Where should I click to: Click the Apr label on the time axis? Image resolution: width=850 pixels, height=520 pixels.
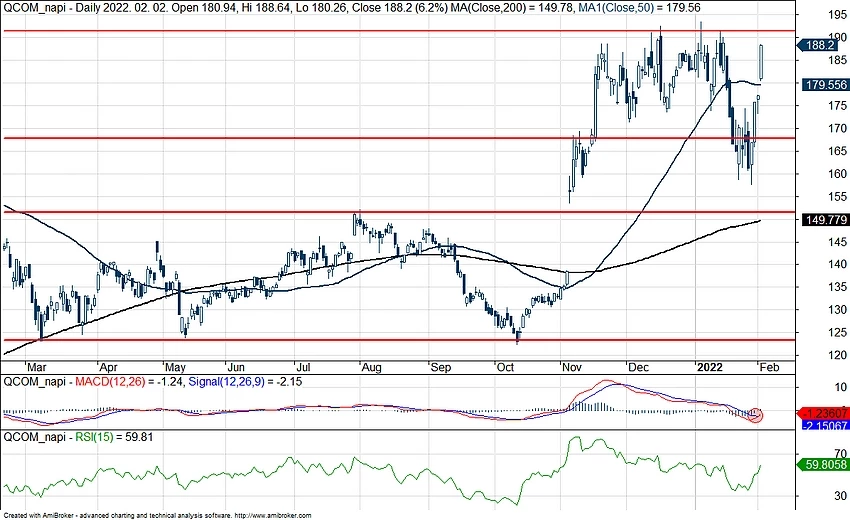pos(108,367)
